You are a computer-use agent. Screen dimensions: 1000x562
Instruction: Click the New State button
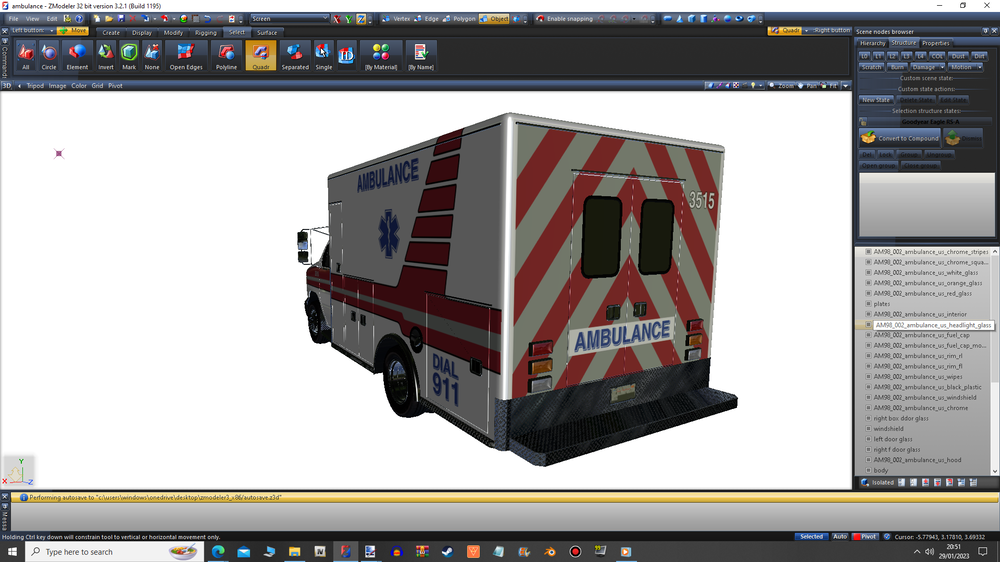(x=876, y=100)
